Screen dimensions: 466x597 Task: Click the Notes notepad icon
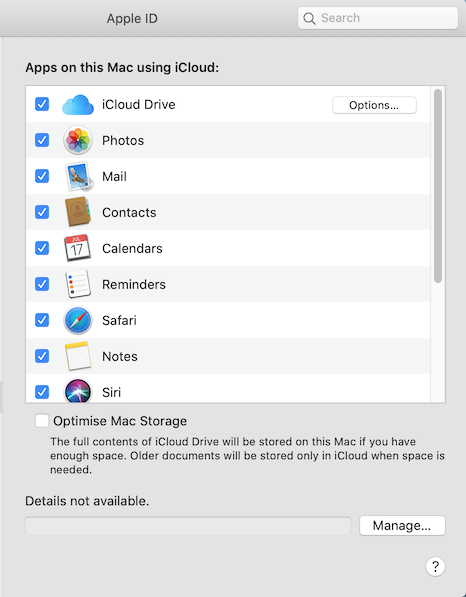pos(78,356)
